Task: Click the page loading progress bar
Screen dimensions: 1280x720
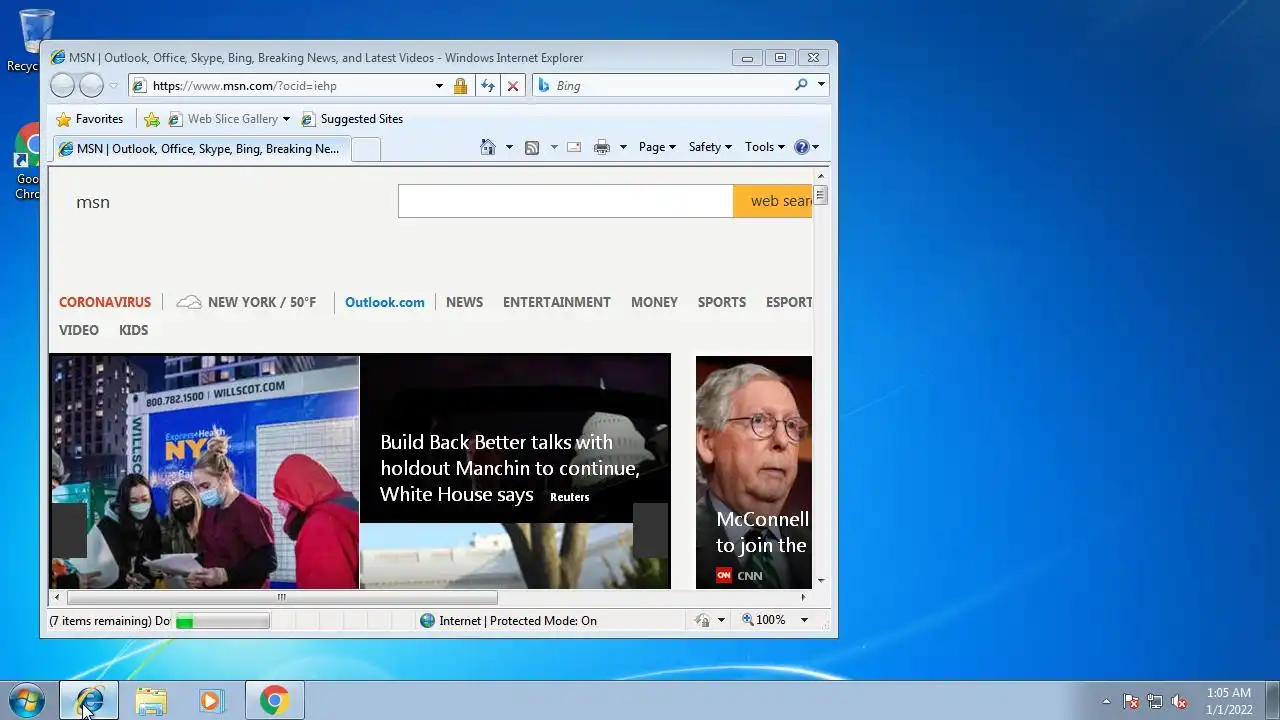Action: [x=222, y=621]
